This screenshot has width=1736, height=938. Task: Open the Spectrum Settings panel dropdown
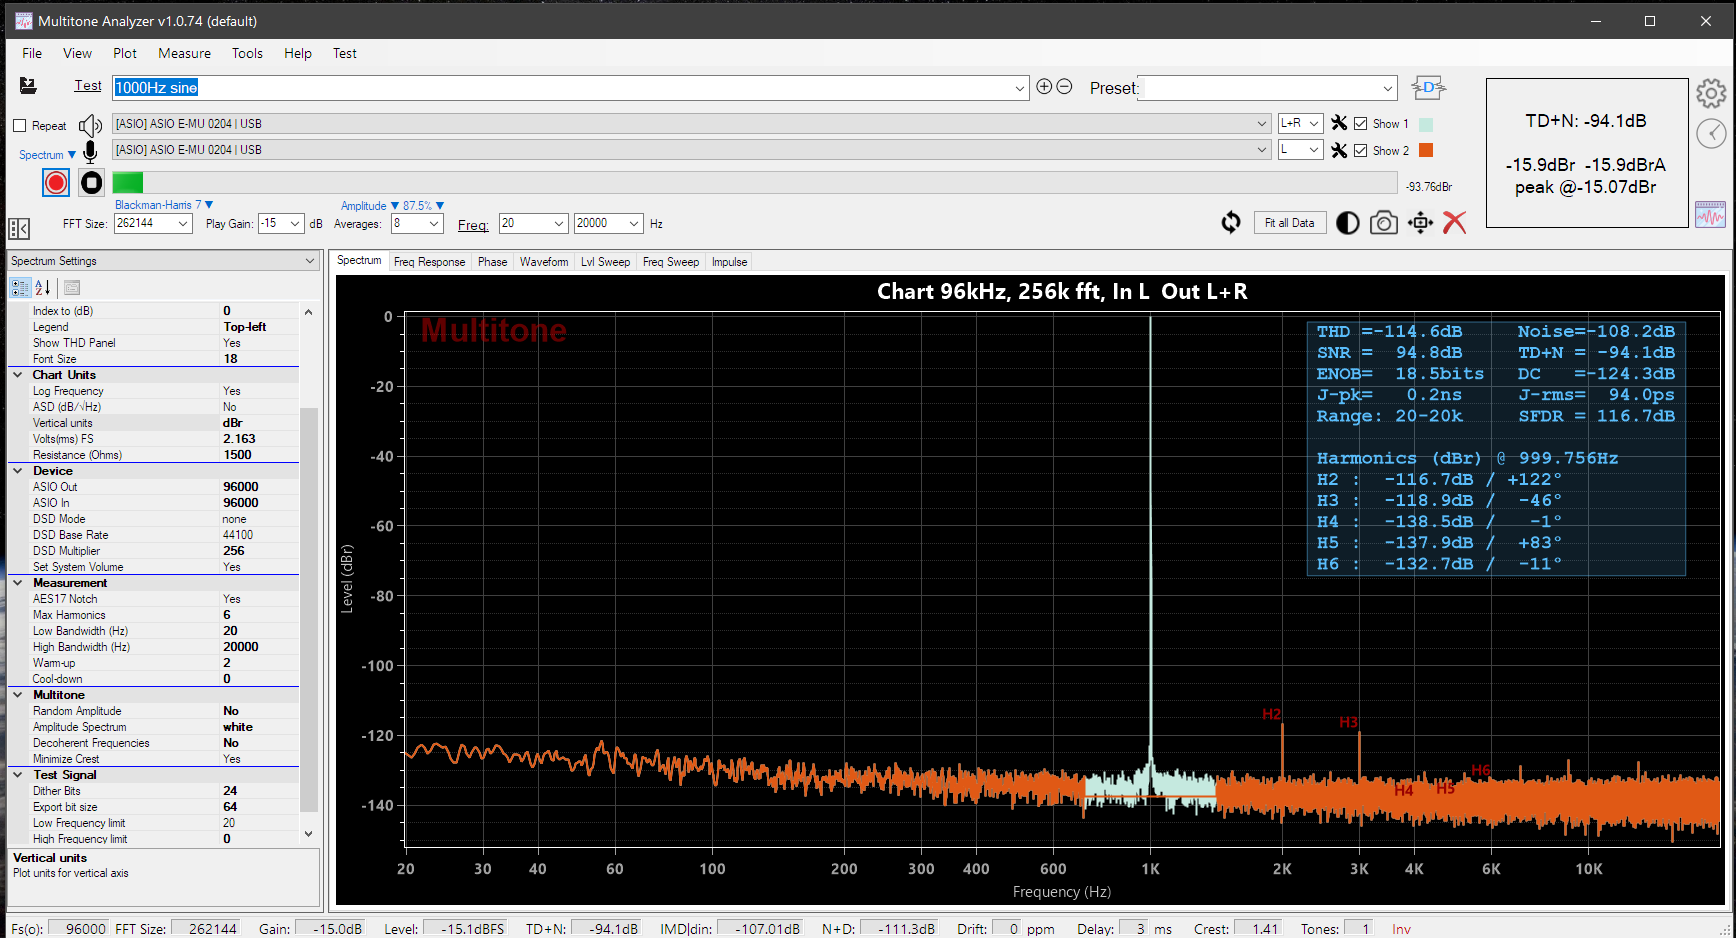(x=310, y=261)
